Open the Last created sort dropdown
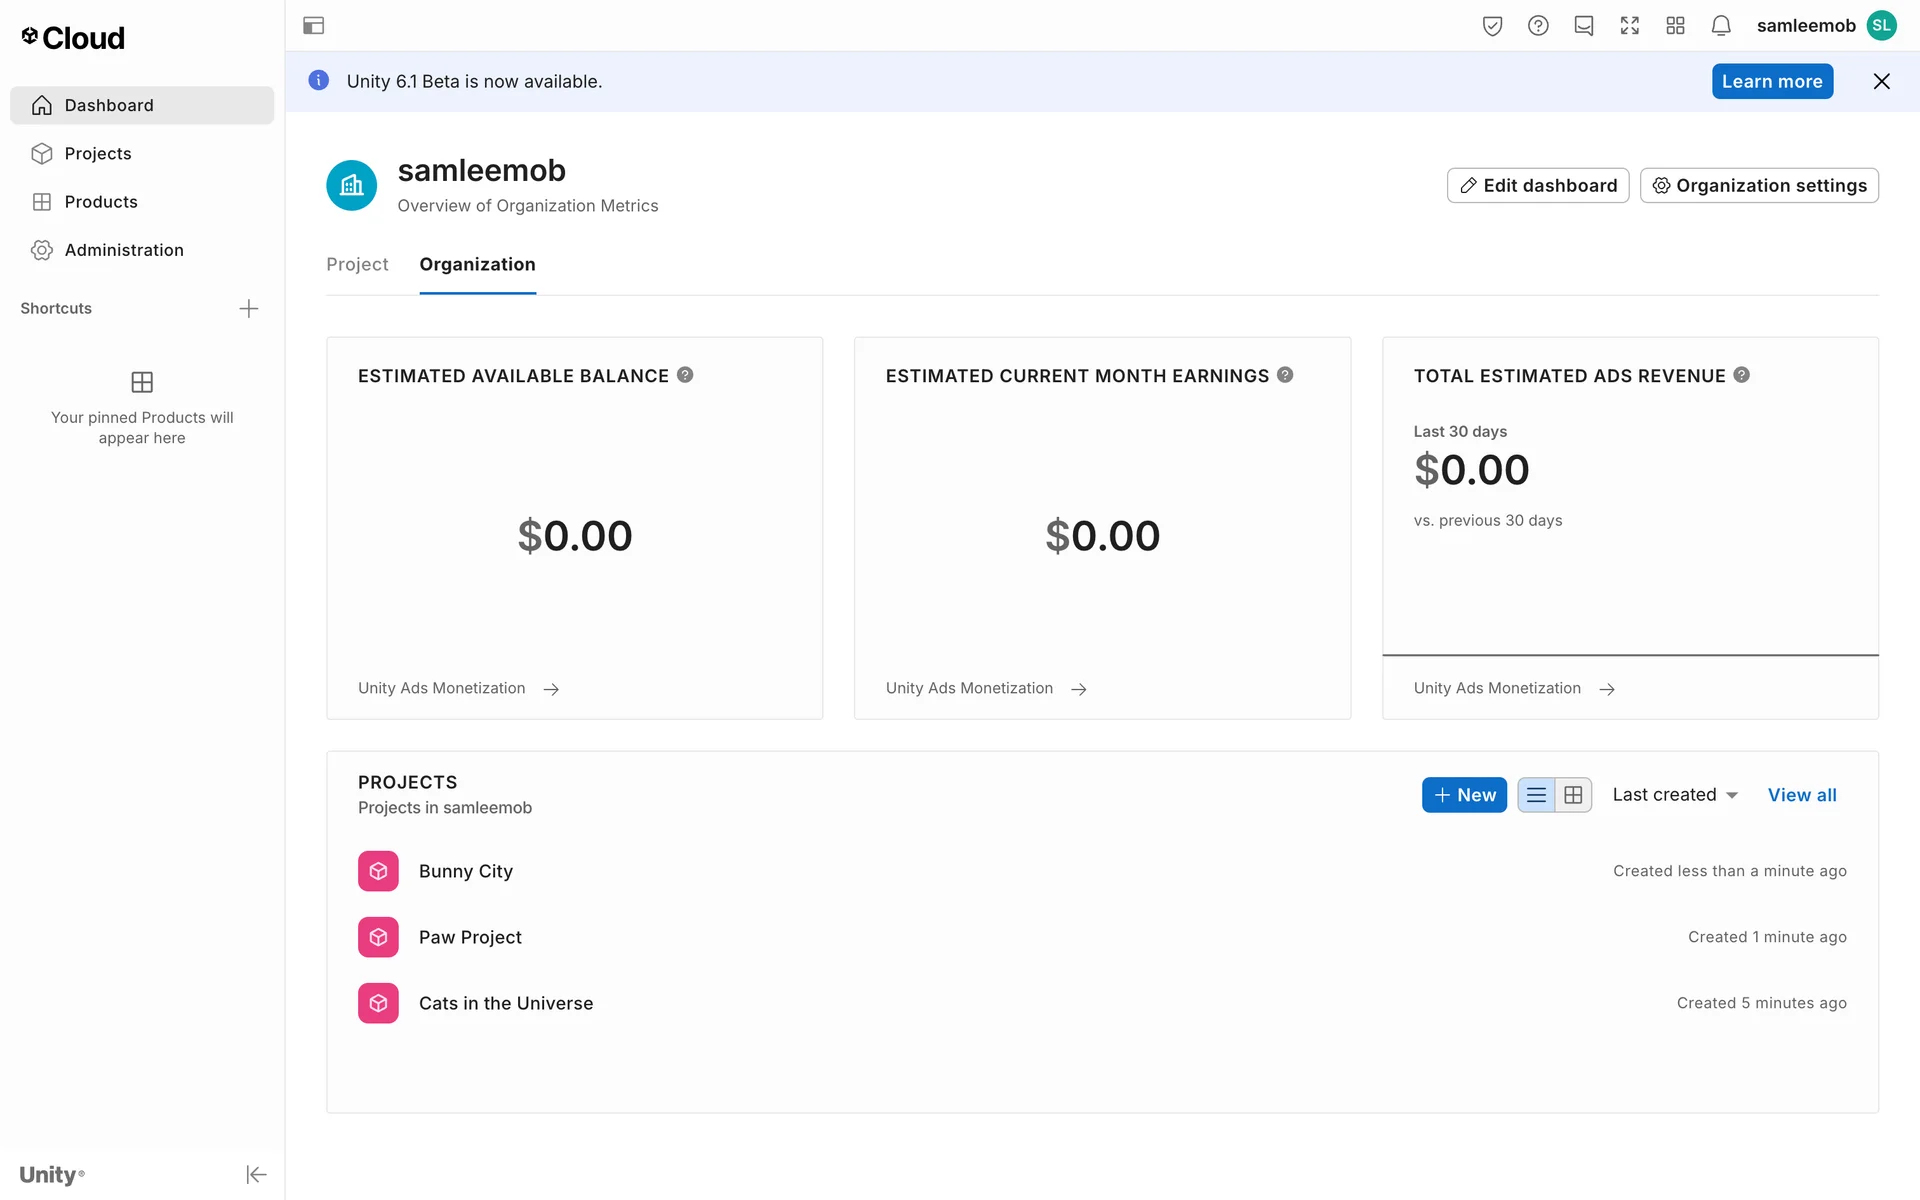This screenshot has height=1200, width=1920. (x=1675, y=795)
